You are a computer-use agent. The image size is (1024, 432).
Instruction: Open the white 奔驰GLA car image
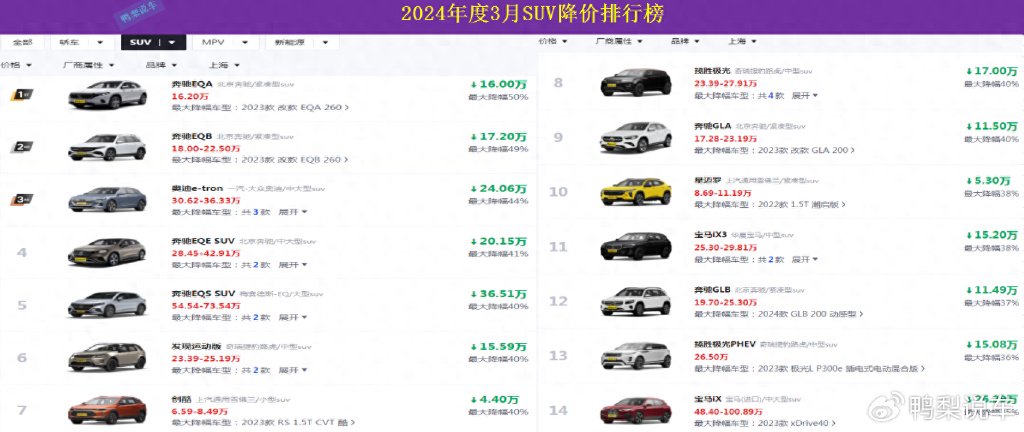click(635, 137)
